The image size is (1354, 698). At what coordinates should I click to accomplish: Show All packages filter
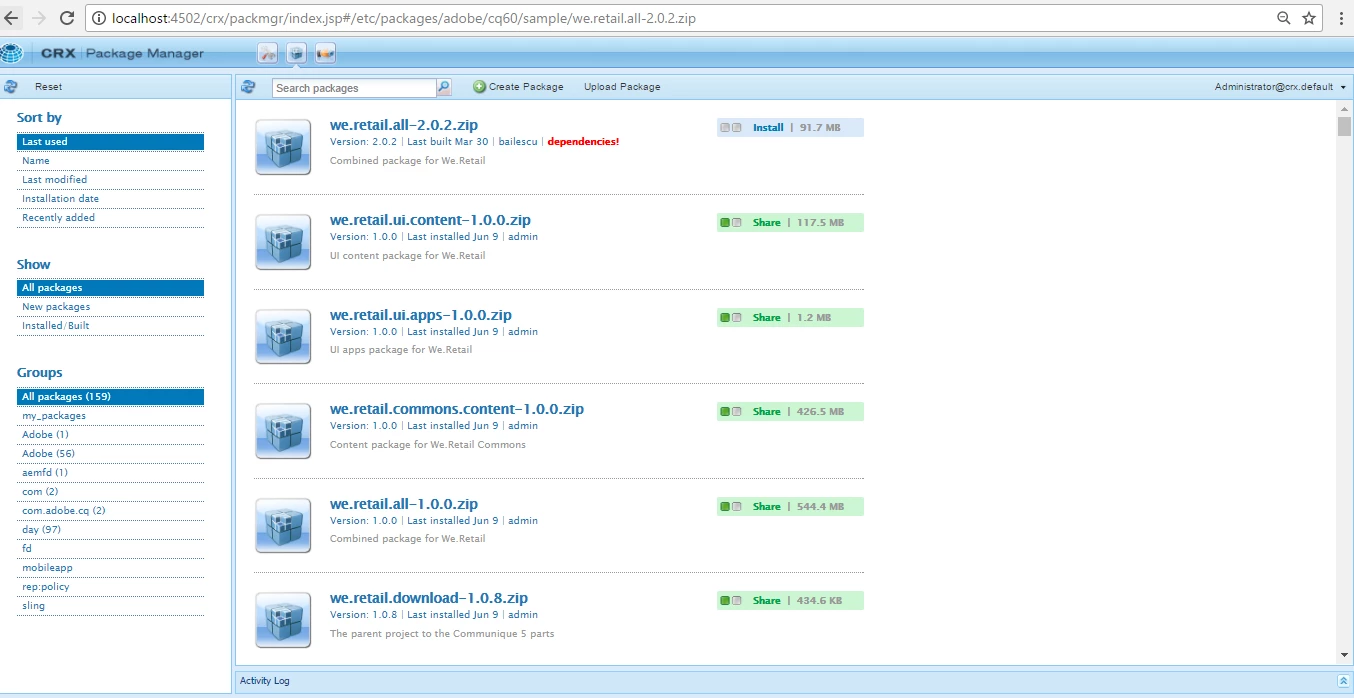pyautogui.click(x=110, y=288)
